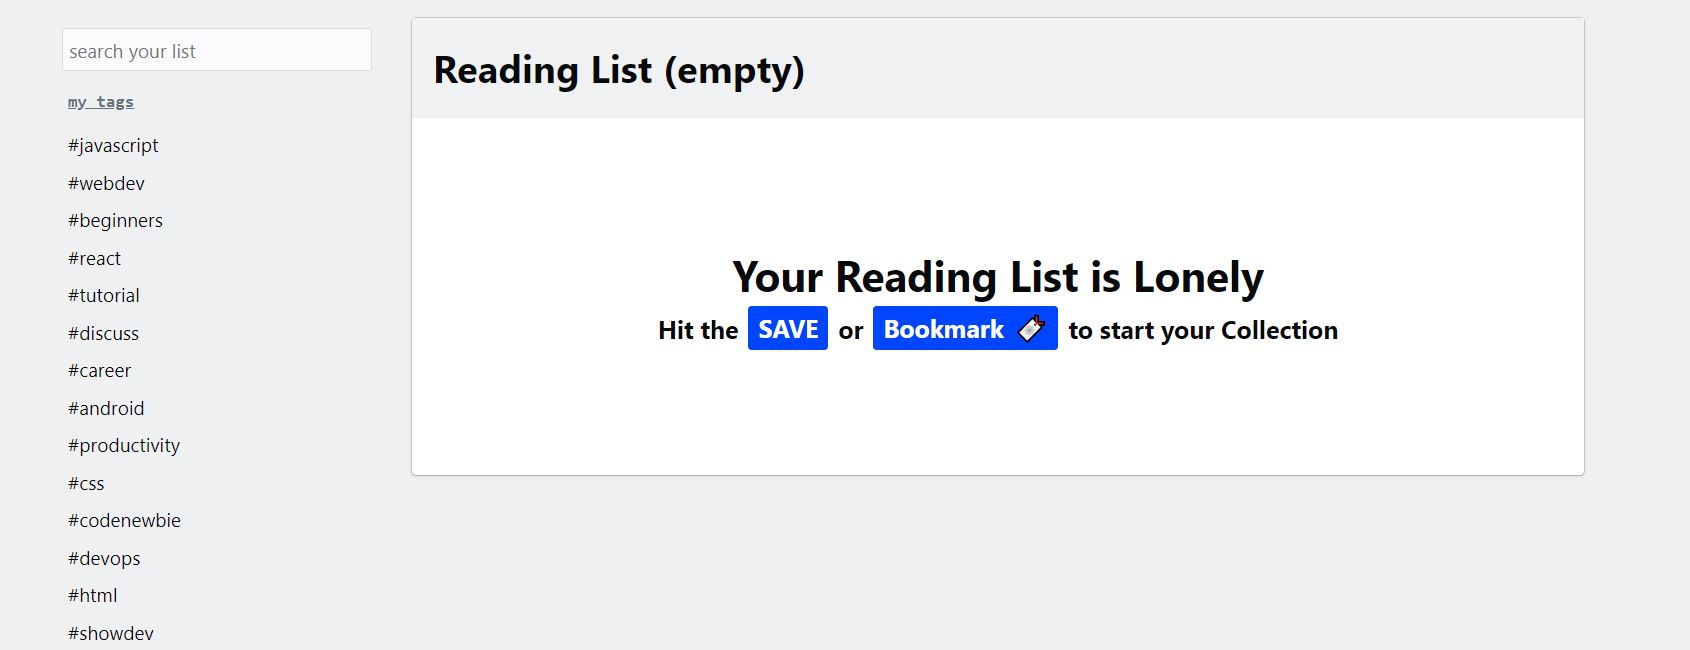Screen dimensions: 1690x650
Task: Filter by the #react tag
Action: (93, 258)
